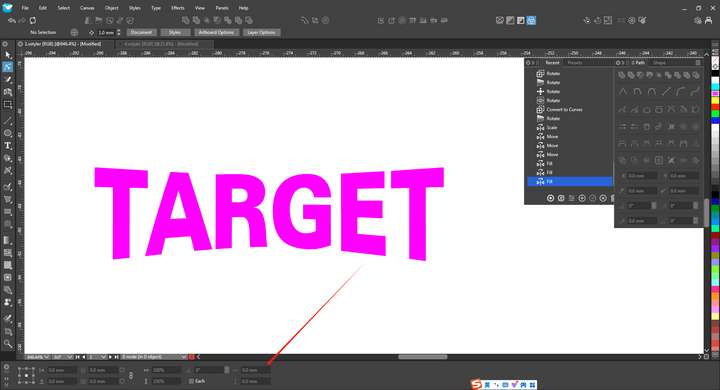Click the horizontal scrollbar thumb
The width and height of the screenshot is (720, 390).
[x=422, y=357]
